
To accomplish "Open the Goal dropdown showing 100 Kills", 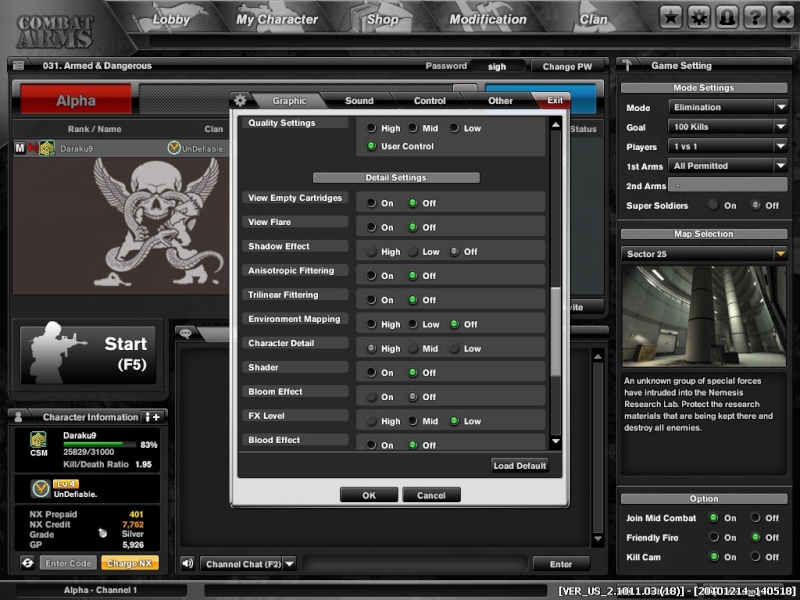I will click(x=728, y=127).
